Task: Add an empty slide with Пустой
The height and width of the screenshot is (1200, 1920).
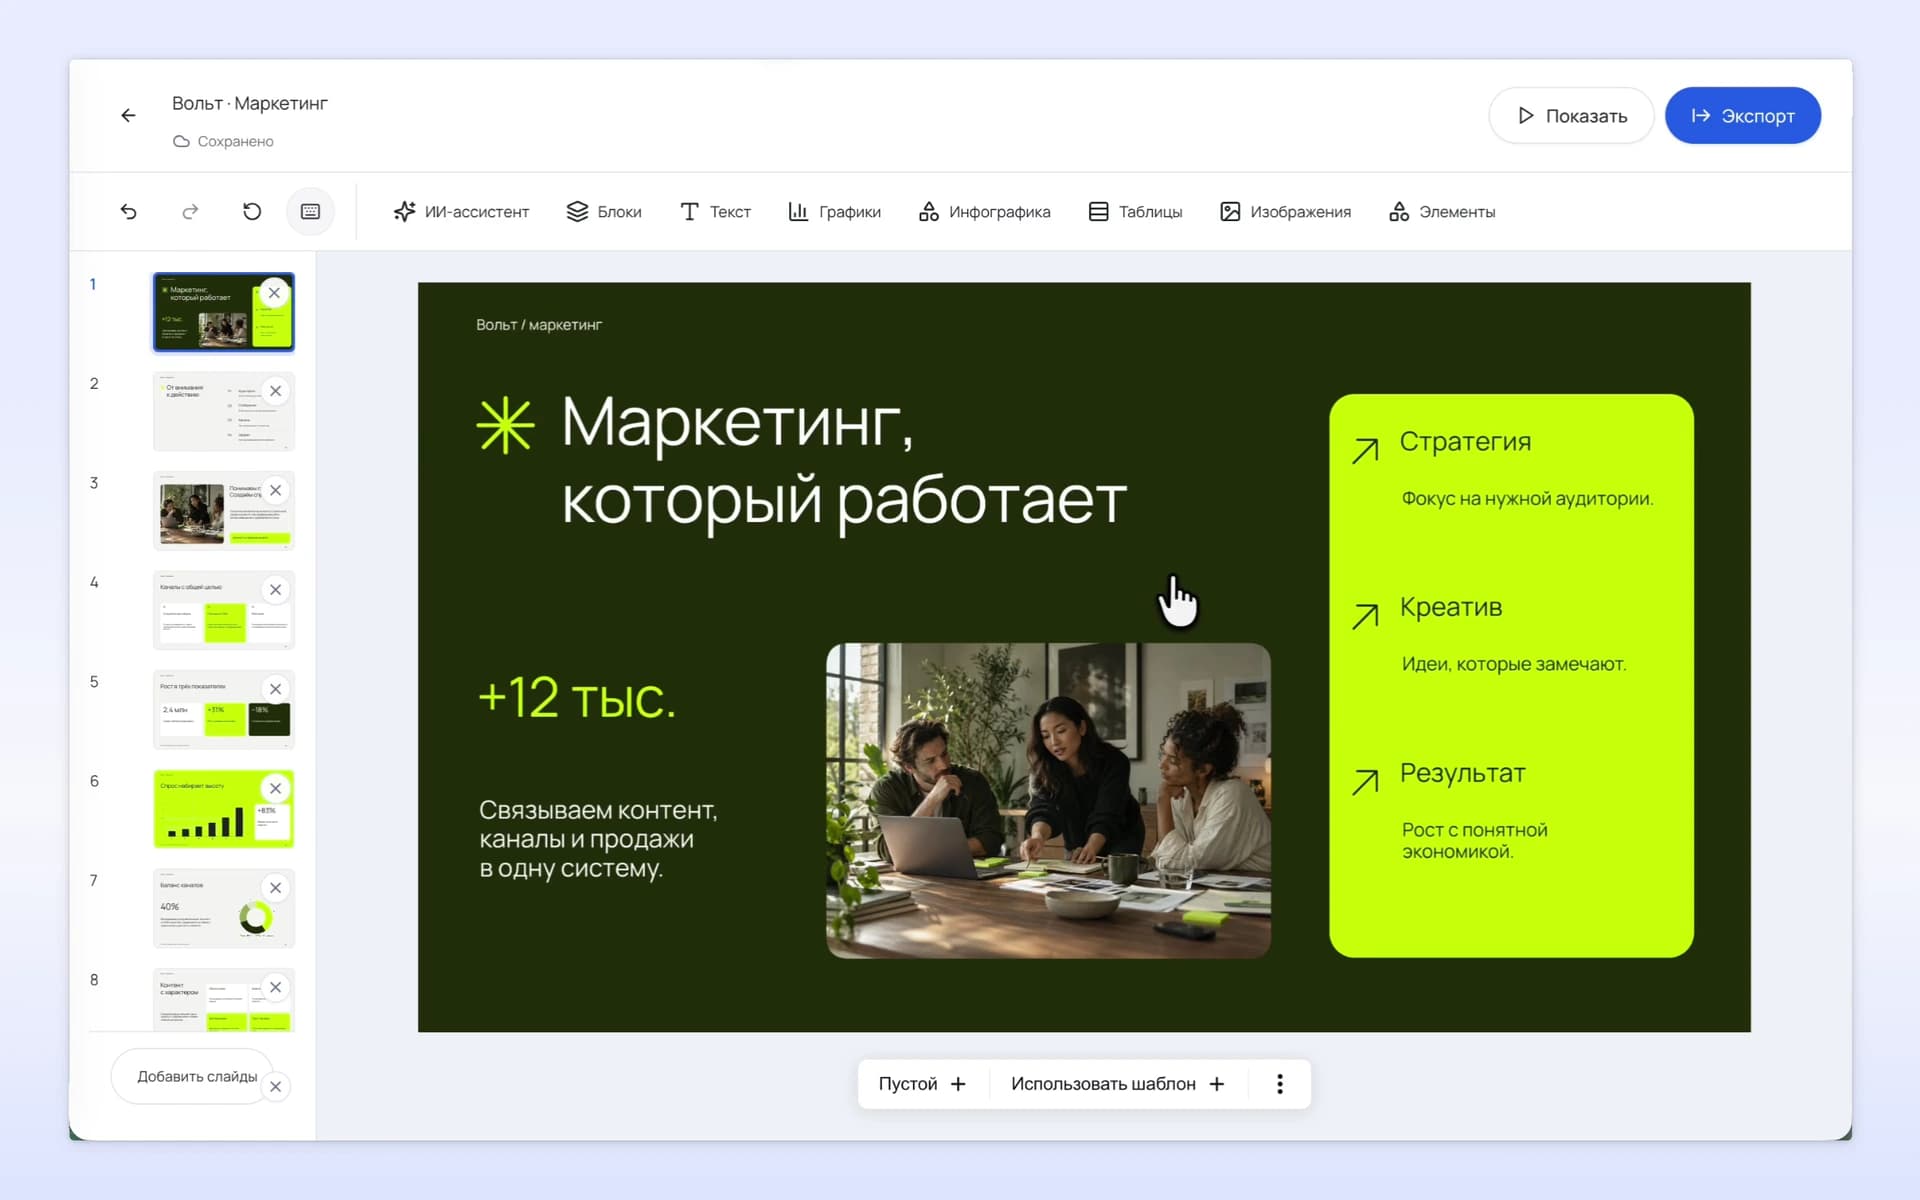Action: click(x=922, y=1084)
